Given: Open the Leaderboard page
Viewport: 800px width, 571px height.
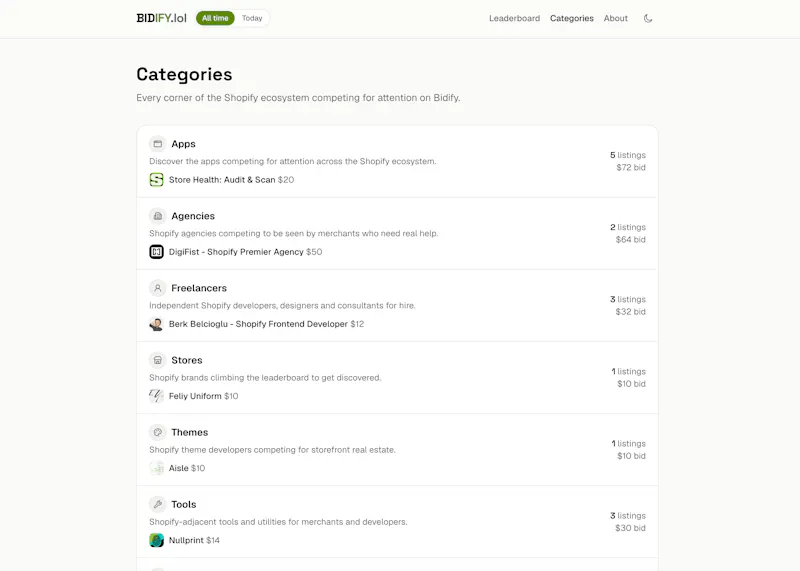Looking at the screenshot, I should click(x=514, y=18).
